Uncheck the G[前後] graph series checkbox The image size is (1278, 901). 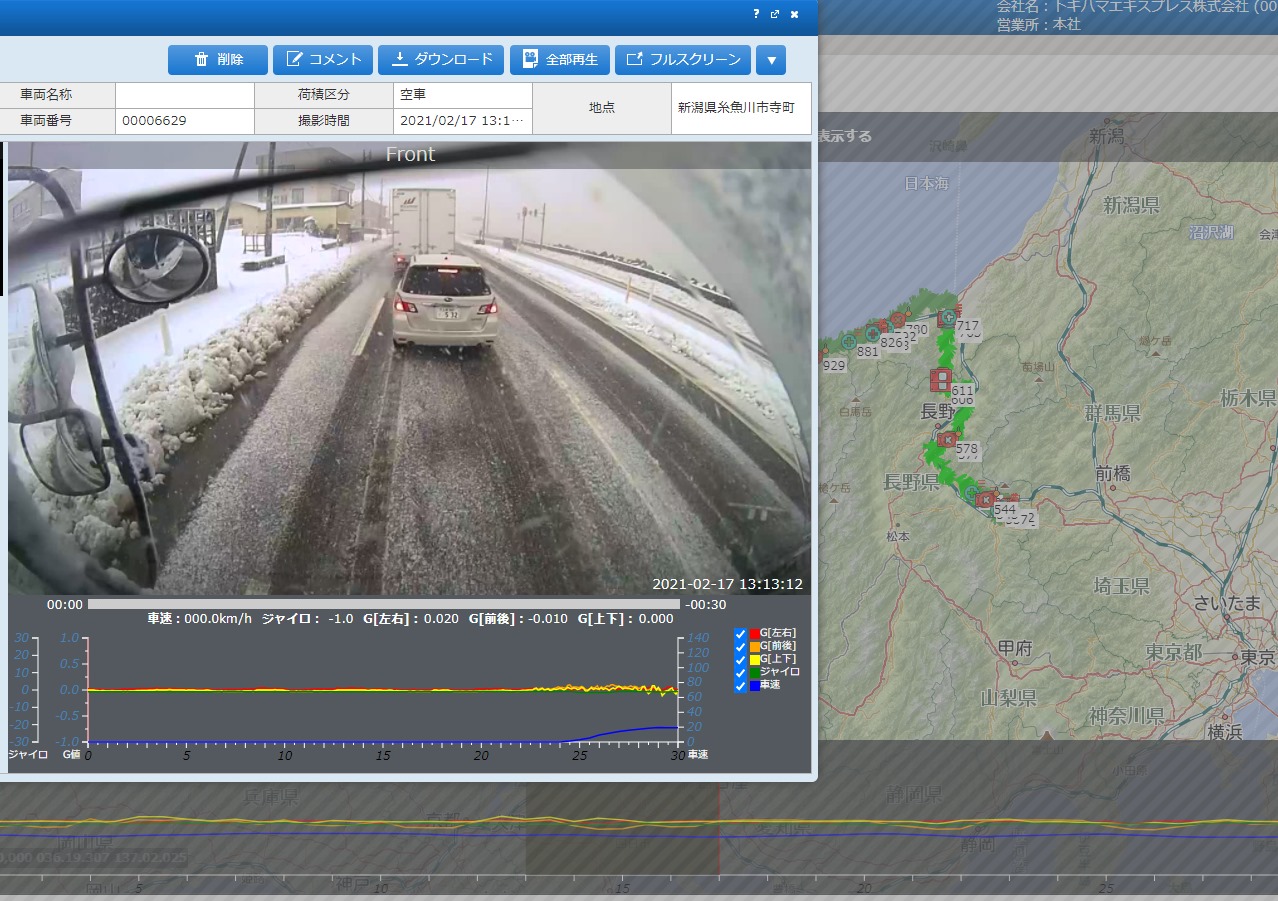tap(740, 647)
